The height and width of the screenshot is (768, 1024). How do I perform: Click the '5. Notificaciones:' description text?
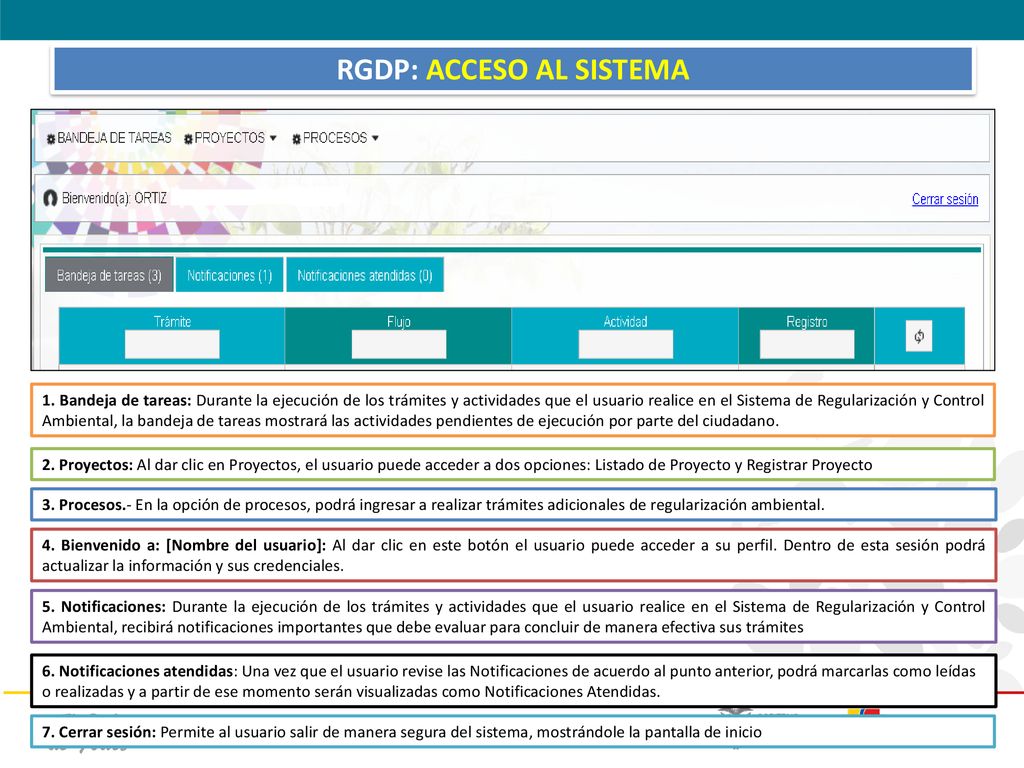pos(513,616)
